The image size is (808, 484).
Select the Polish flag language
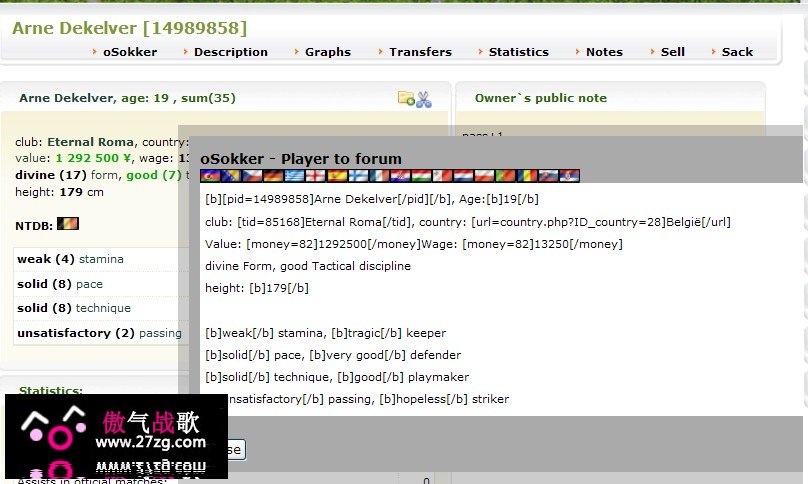click(x=485, y=176)
